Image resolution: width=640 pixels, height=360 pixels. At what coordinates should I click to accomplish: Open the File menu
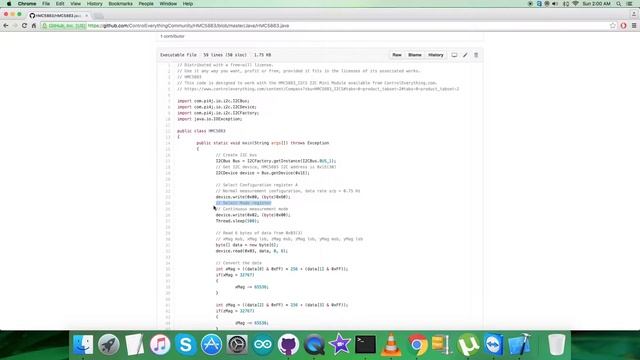(x=46, y=4)
